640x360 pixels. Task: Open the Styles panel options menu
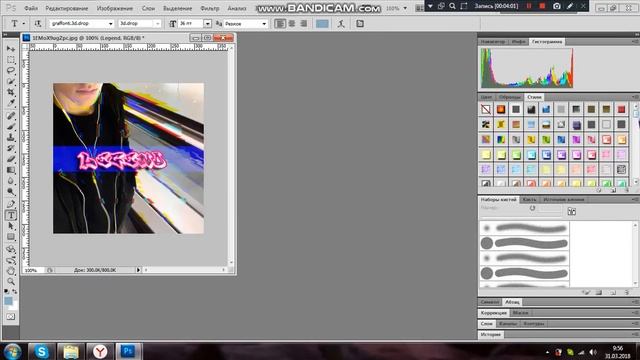(635, 97)
